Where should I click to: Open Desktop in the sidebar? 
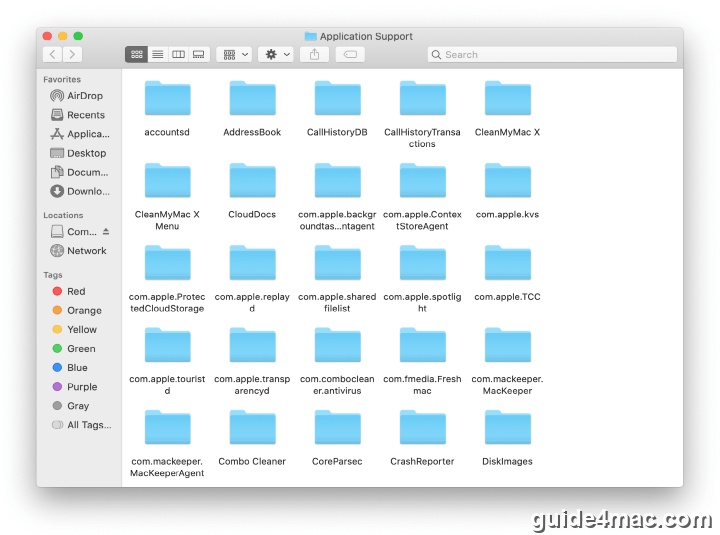click(x=78, y=153)
